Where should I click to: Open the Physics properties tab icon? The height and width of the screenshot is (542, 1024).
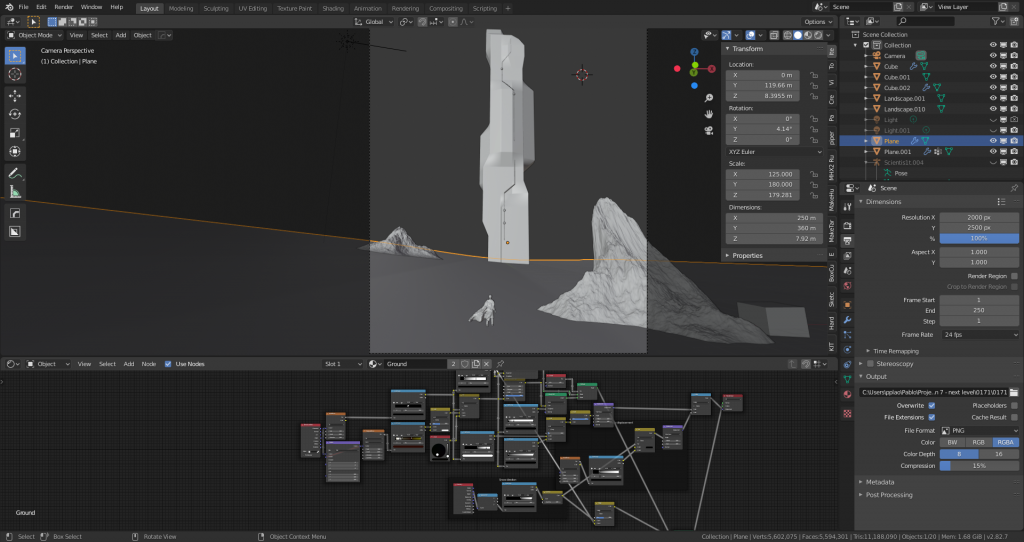click(847, 350)
